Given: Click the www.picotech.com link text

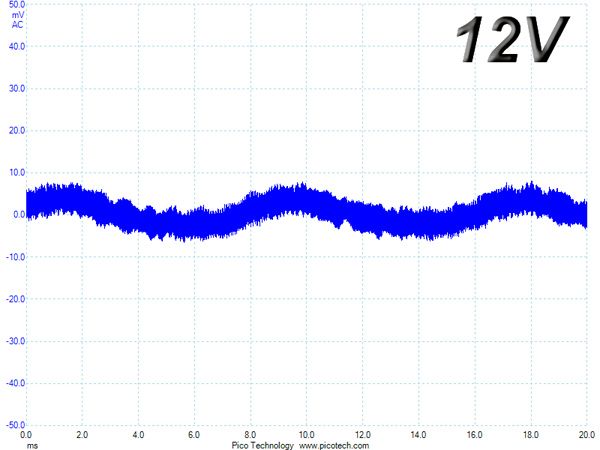Looking at the screenshot, I should tap(334, 445).
